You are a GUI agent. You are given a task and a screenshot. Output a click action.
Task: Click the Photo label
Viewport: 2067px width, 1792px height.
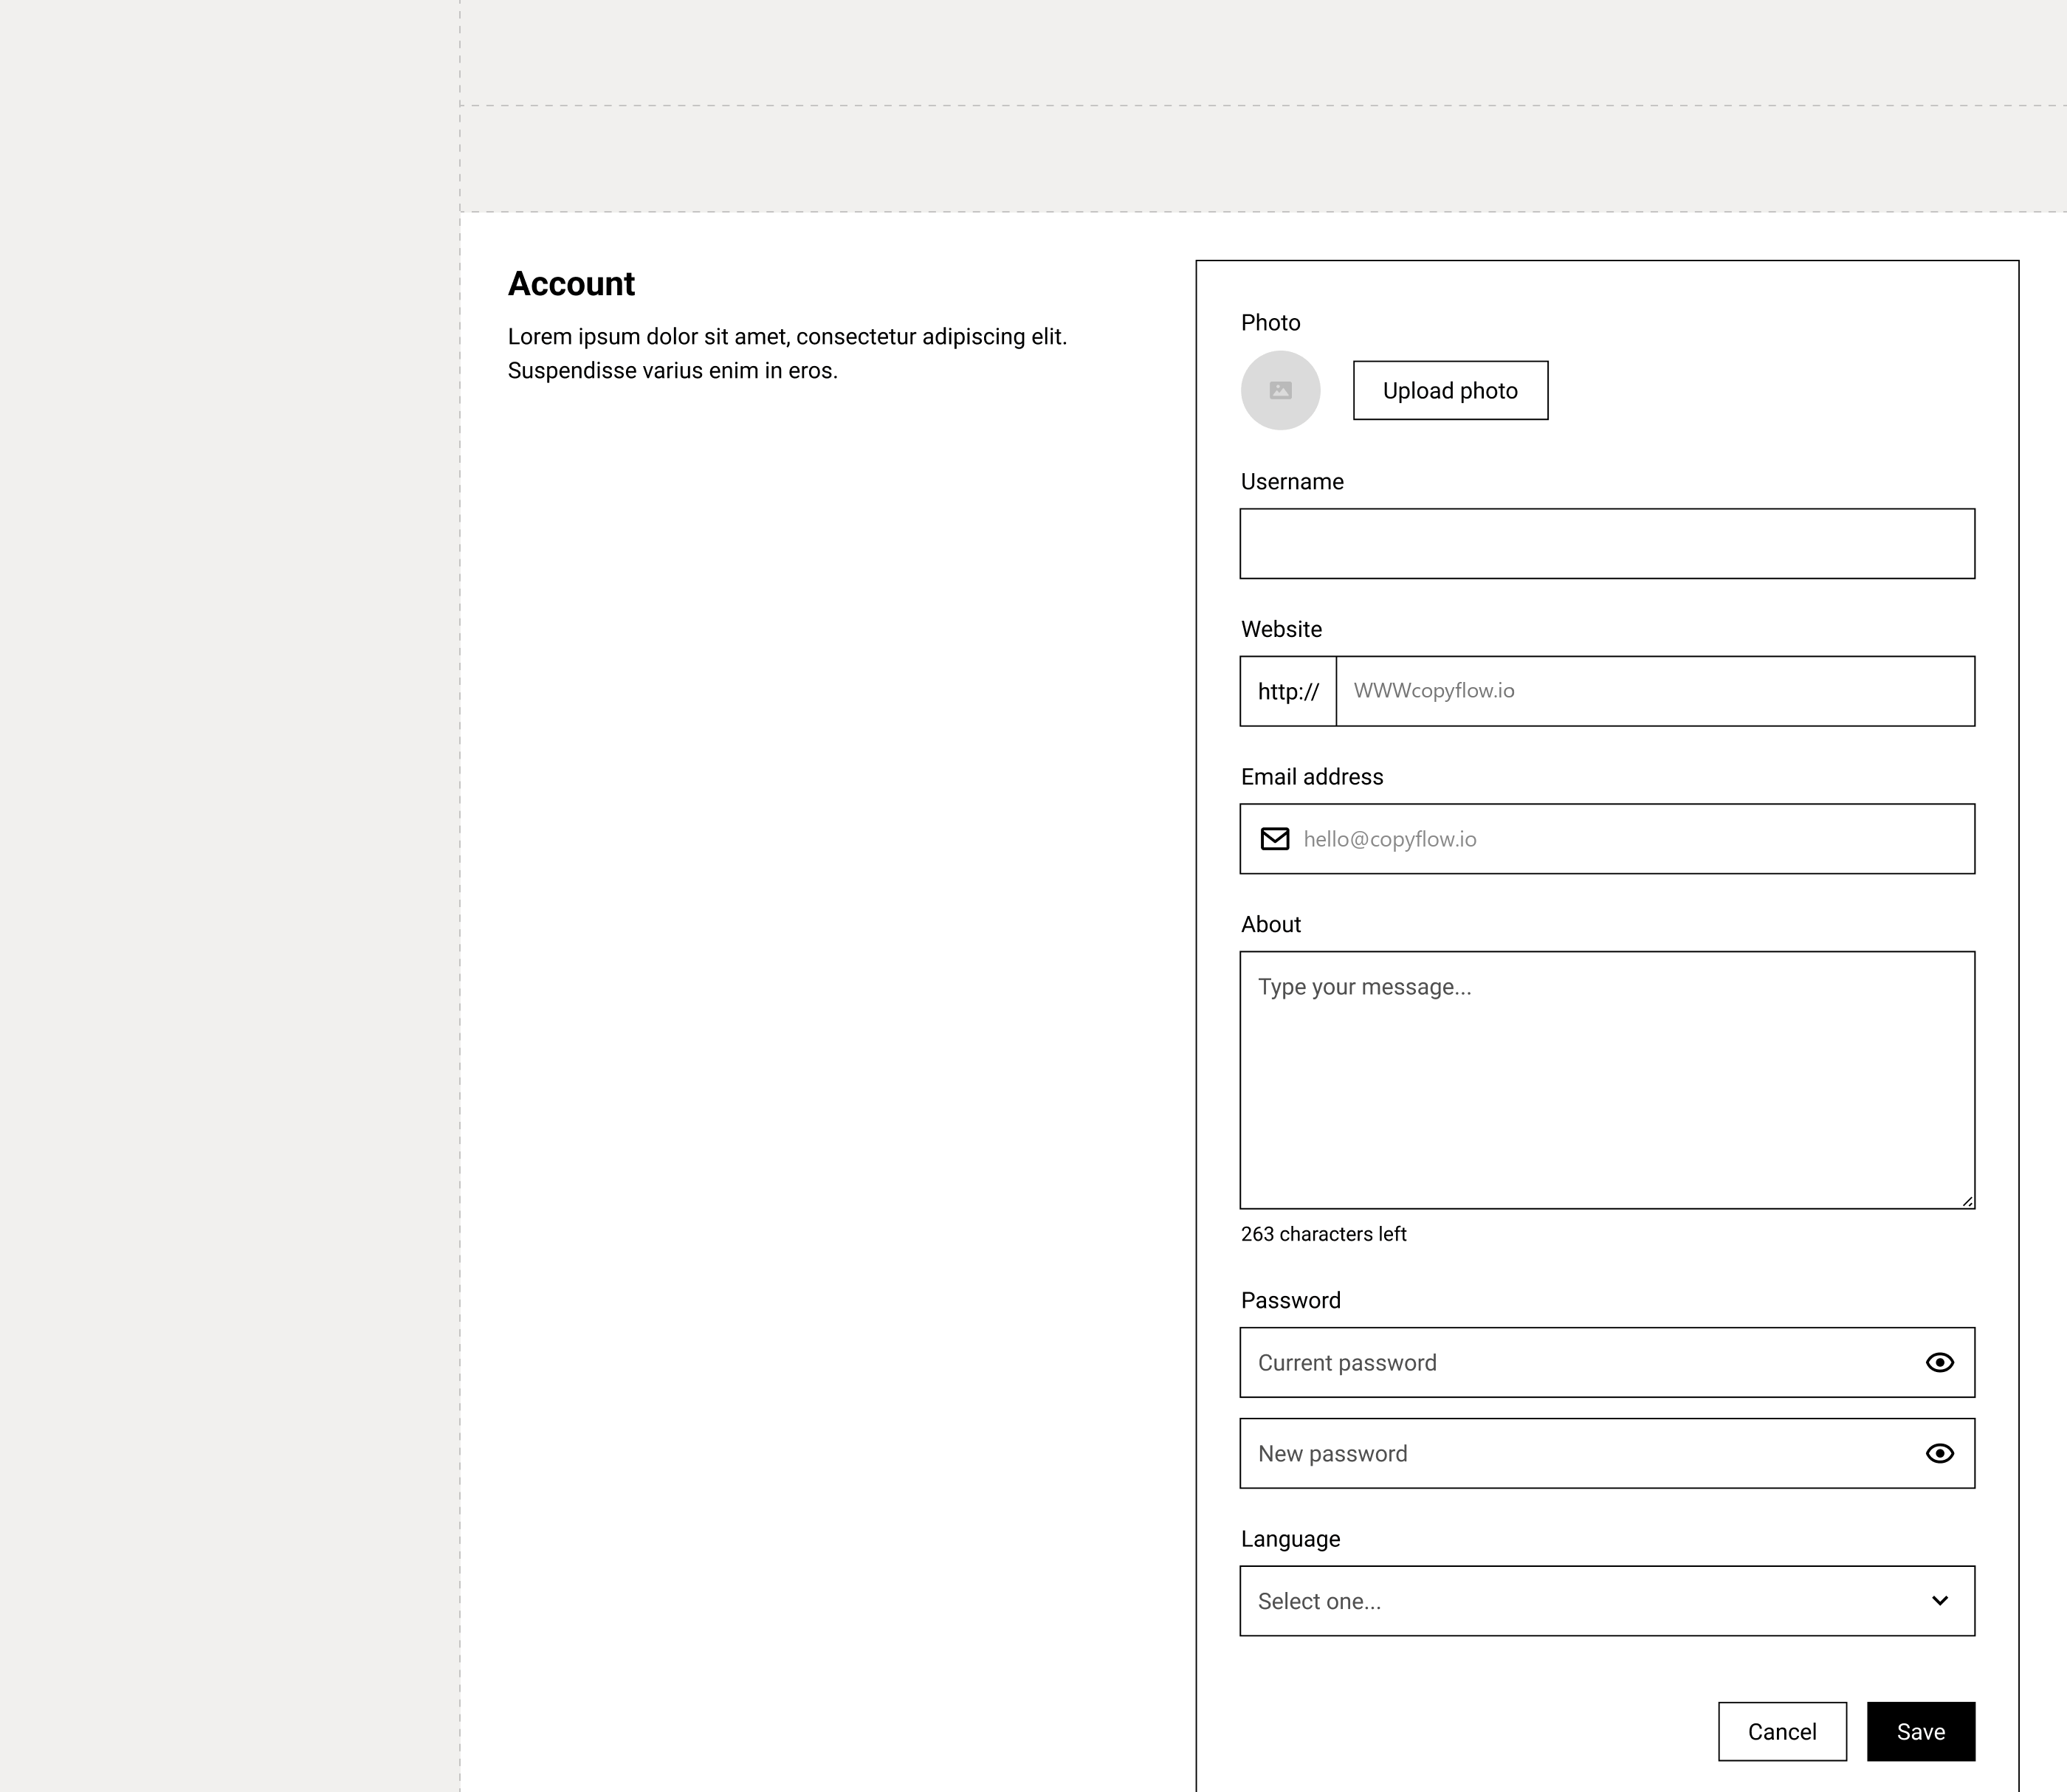click(x=1270, y=323)
